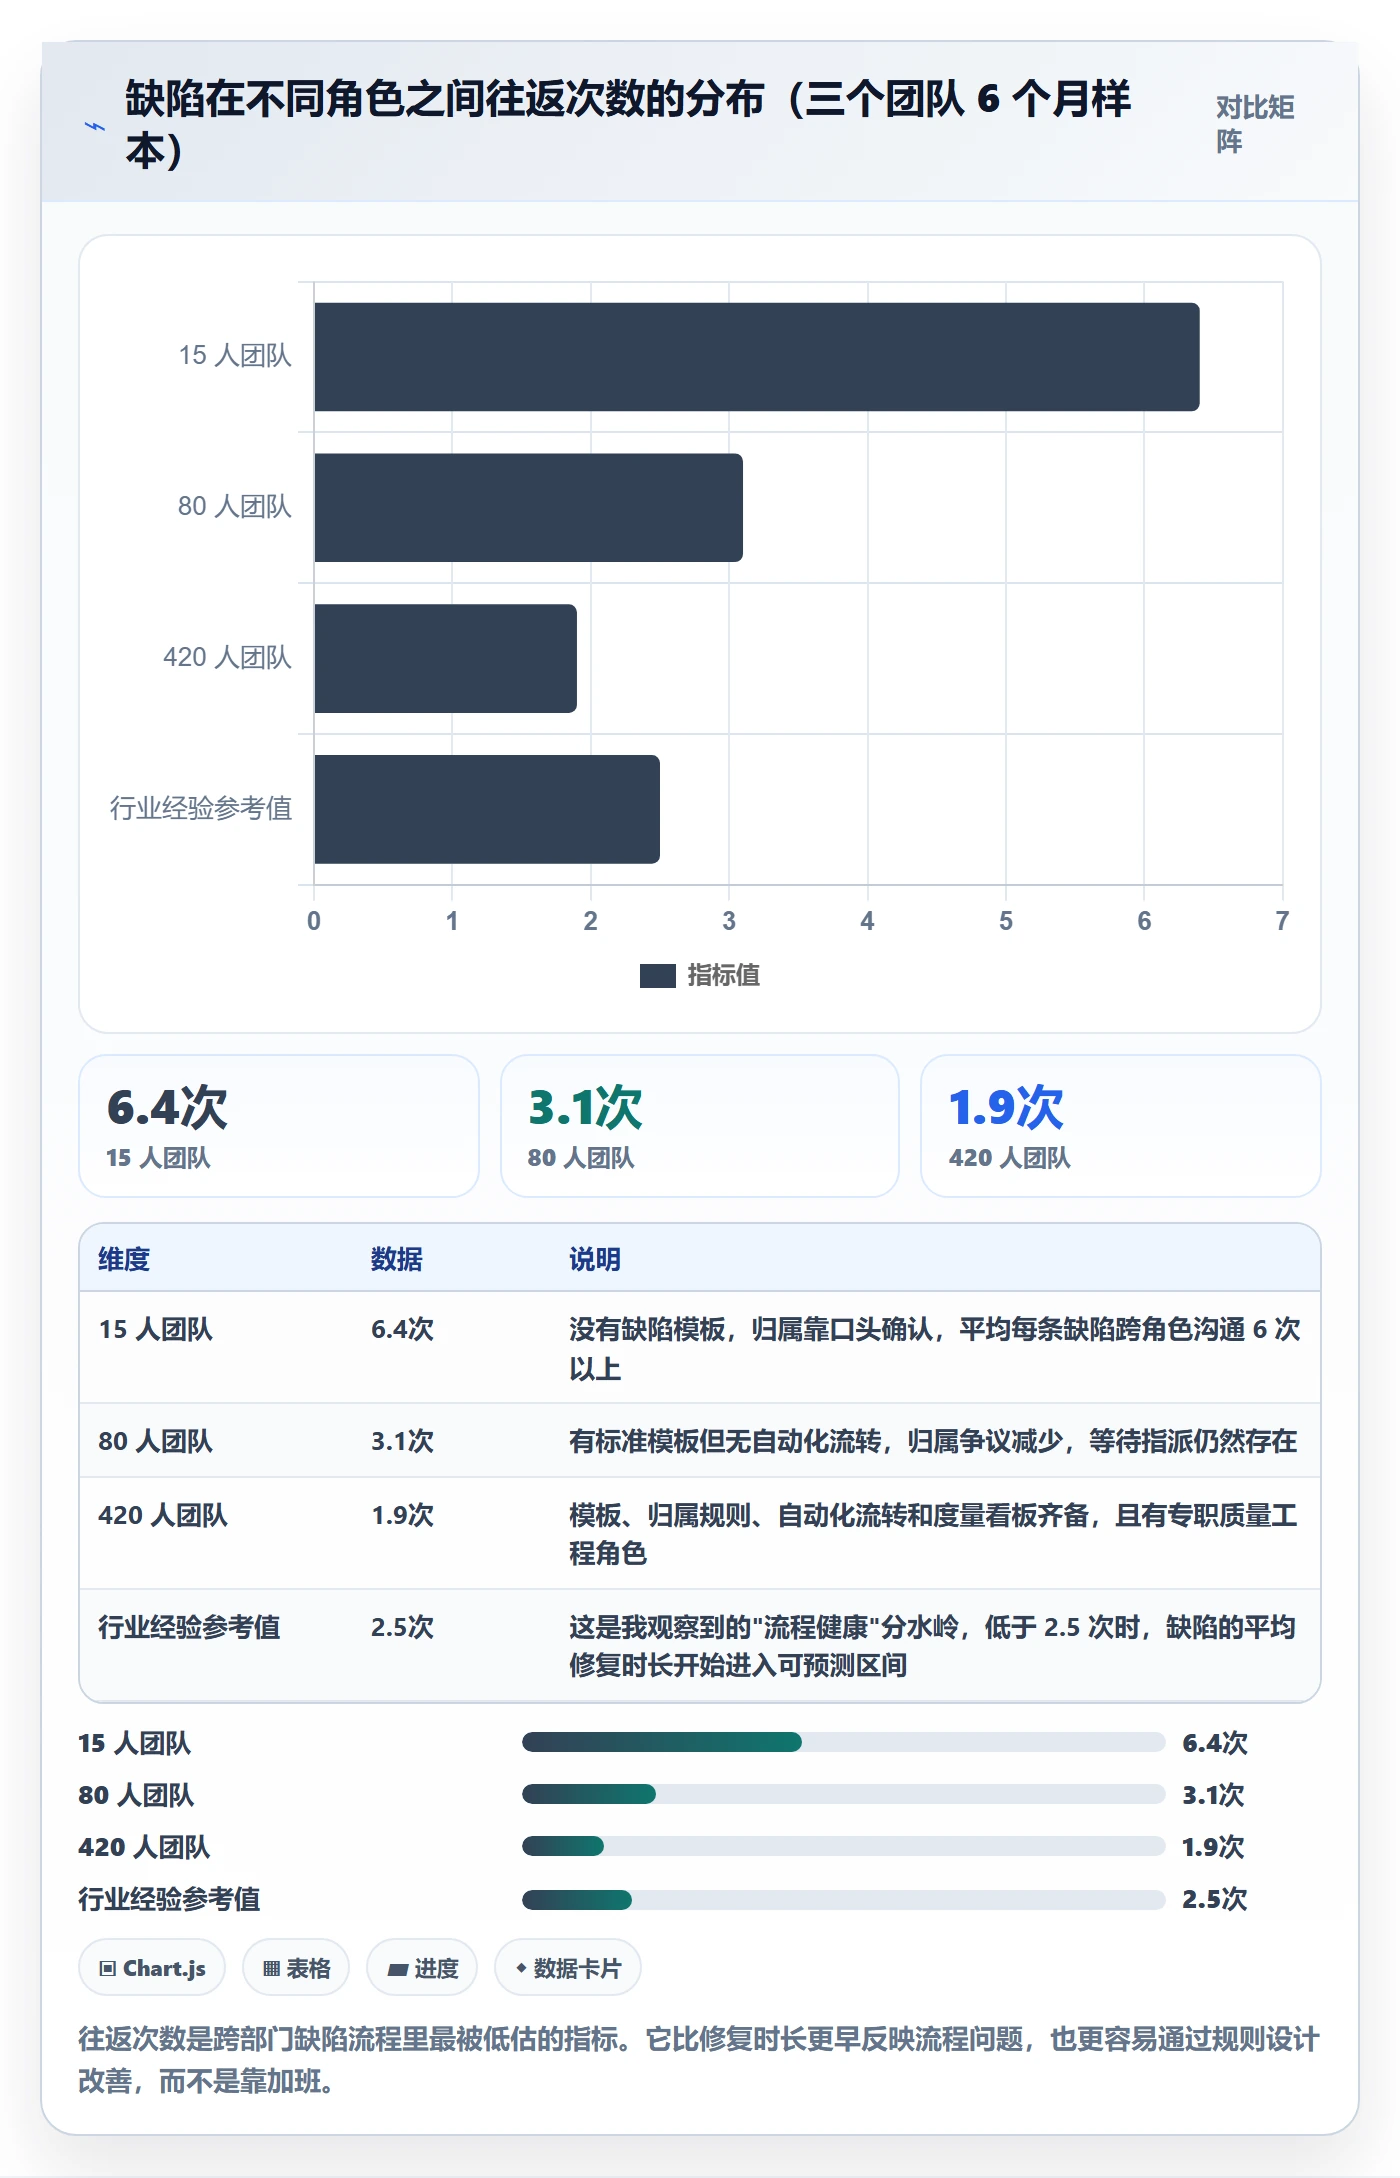This screenshot has height=2178, width=1400.
Task: Open the 1.9次 data card
Action: coord(1121,1126)
